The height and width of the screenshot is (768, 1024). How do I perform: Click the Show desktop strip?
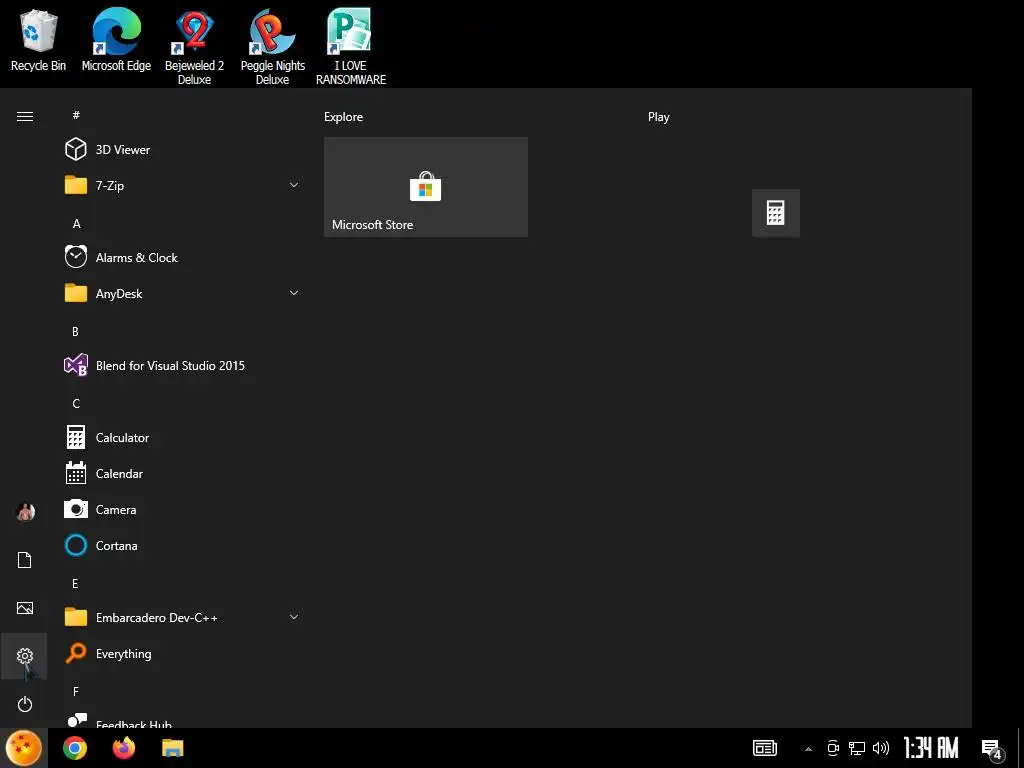click(x=1021, y=748)
